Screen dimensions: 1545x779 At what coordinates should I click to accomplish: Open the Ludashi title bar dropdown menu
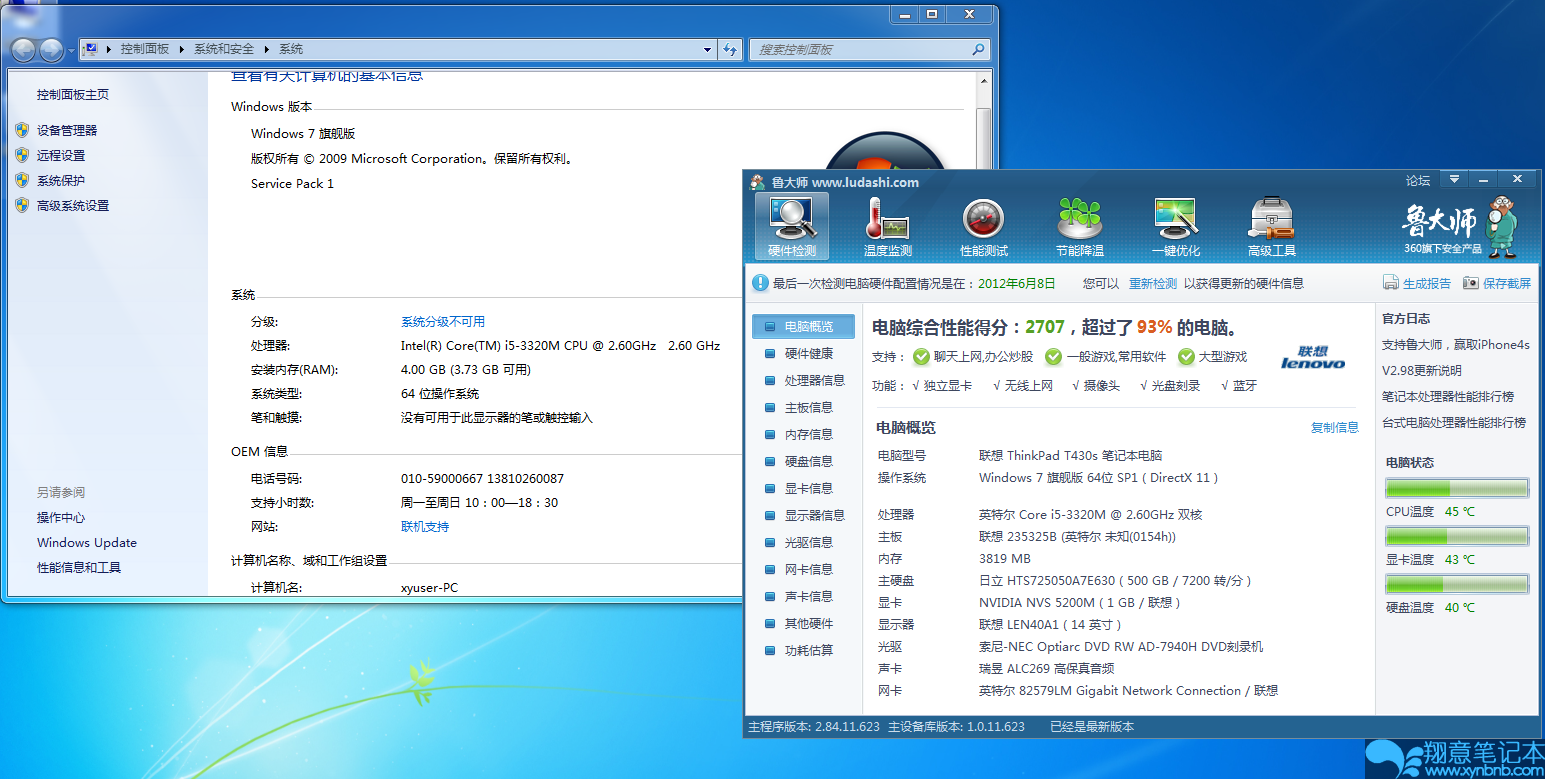pos(1454,180)
